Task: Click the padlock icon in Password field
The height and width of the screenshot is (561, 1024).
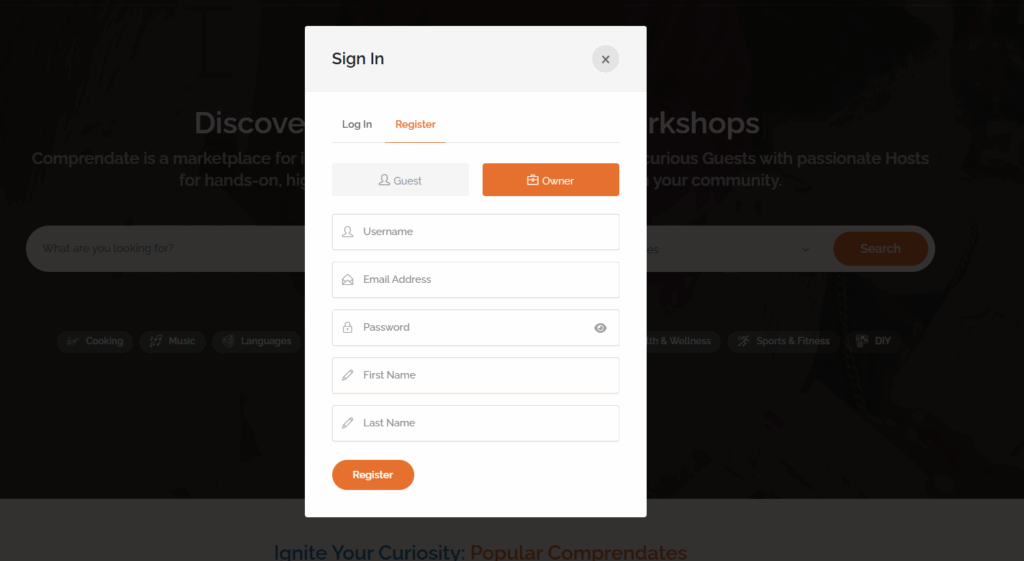Action: click(x=347, y=327)
